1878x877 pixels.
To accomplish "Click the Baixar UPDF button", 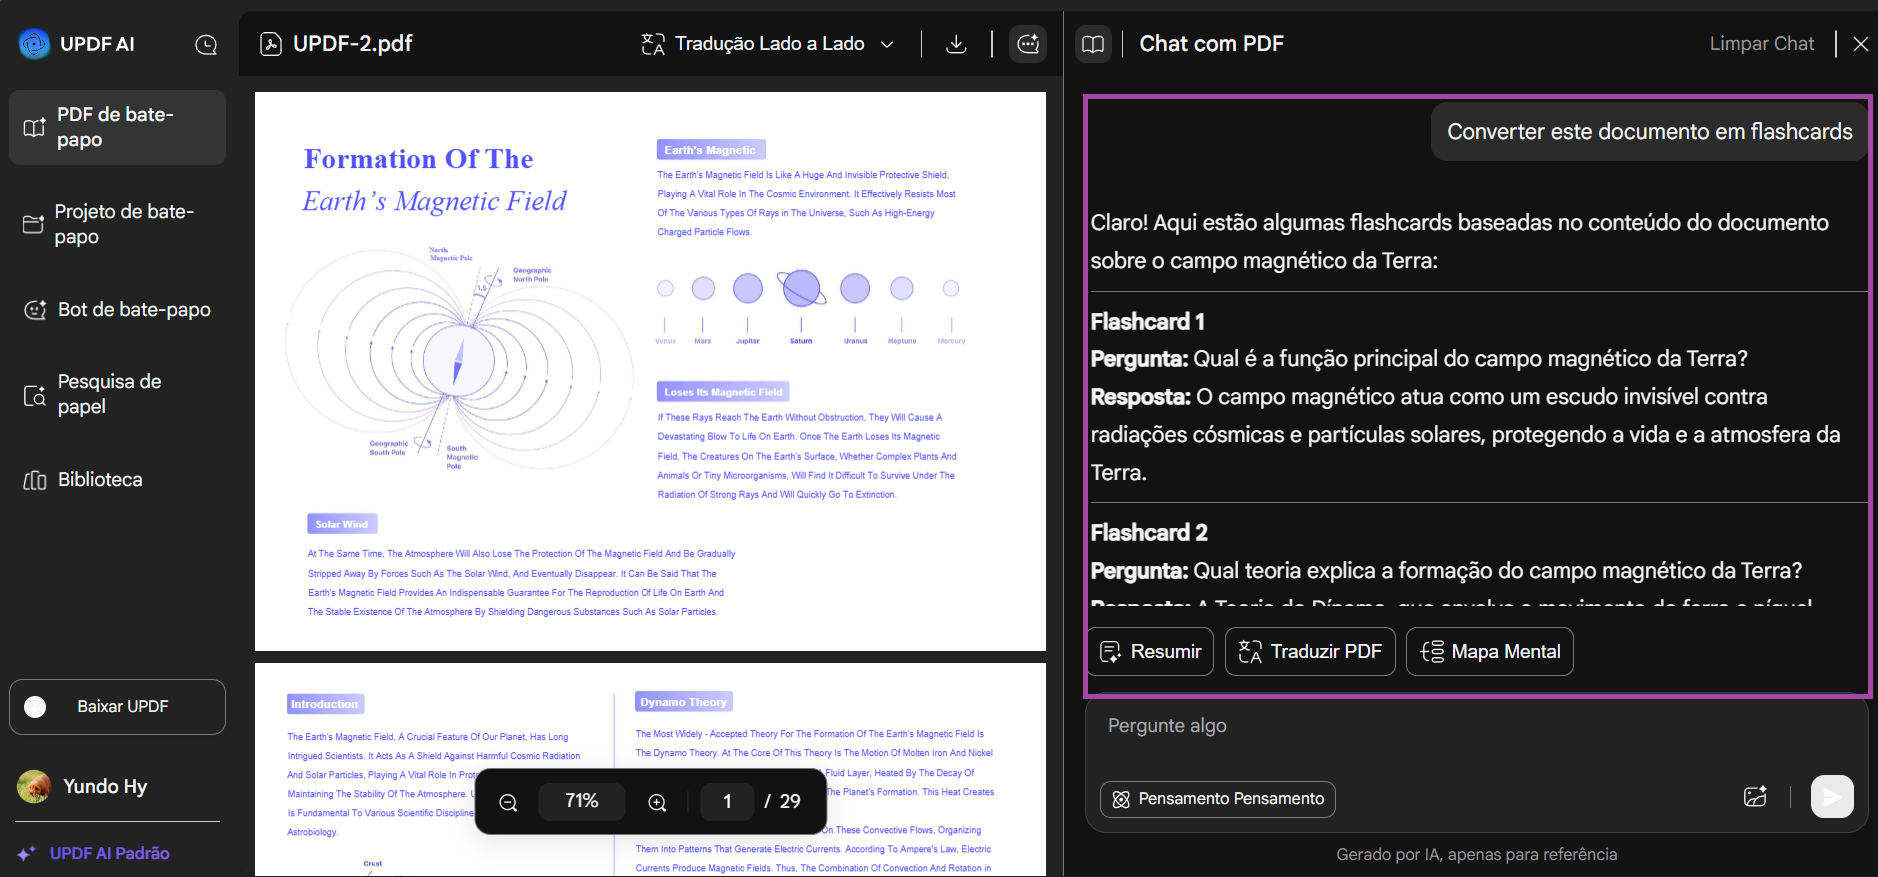I will [117, 707].
